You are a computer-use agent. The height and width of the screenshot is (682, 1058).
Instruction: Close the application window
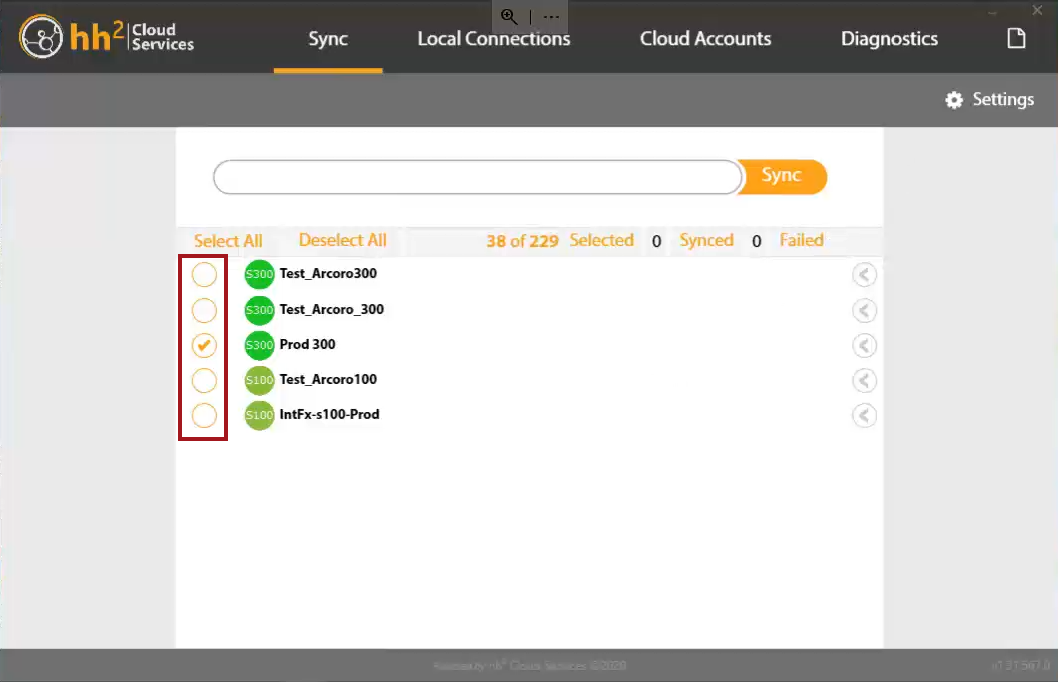click(x=1037, y=10)
